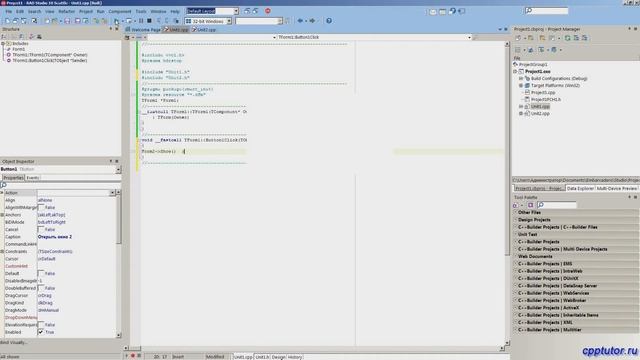Click the code editor horizontal scrollbar
The height and width of the screenshot is (360, 640).
[314, 348]
